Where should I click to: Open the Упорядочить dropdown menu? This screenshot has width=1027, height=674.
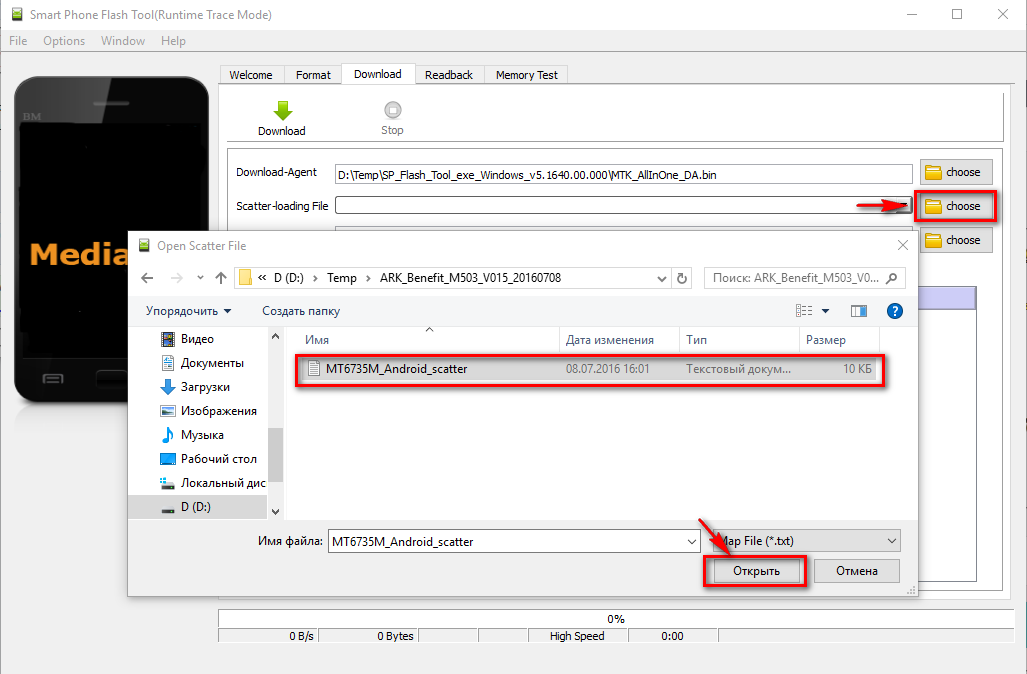188,311
